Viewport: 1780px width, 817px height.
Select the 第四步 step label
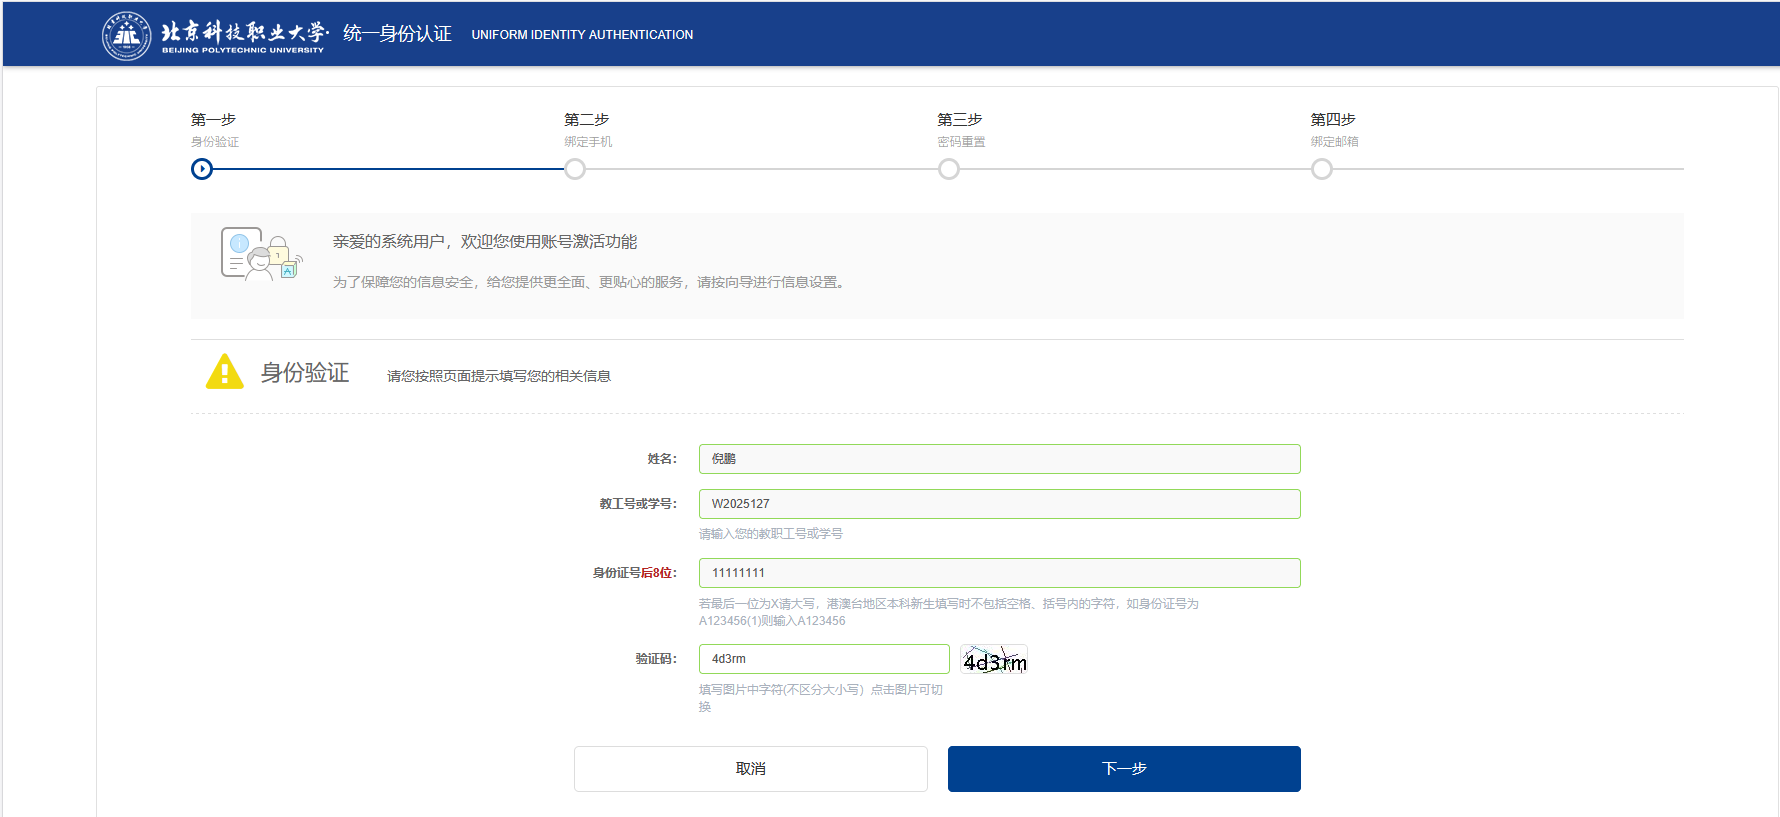pos(1333,119)
